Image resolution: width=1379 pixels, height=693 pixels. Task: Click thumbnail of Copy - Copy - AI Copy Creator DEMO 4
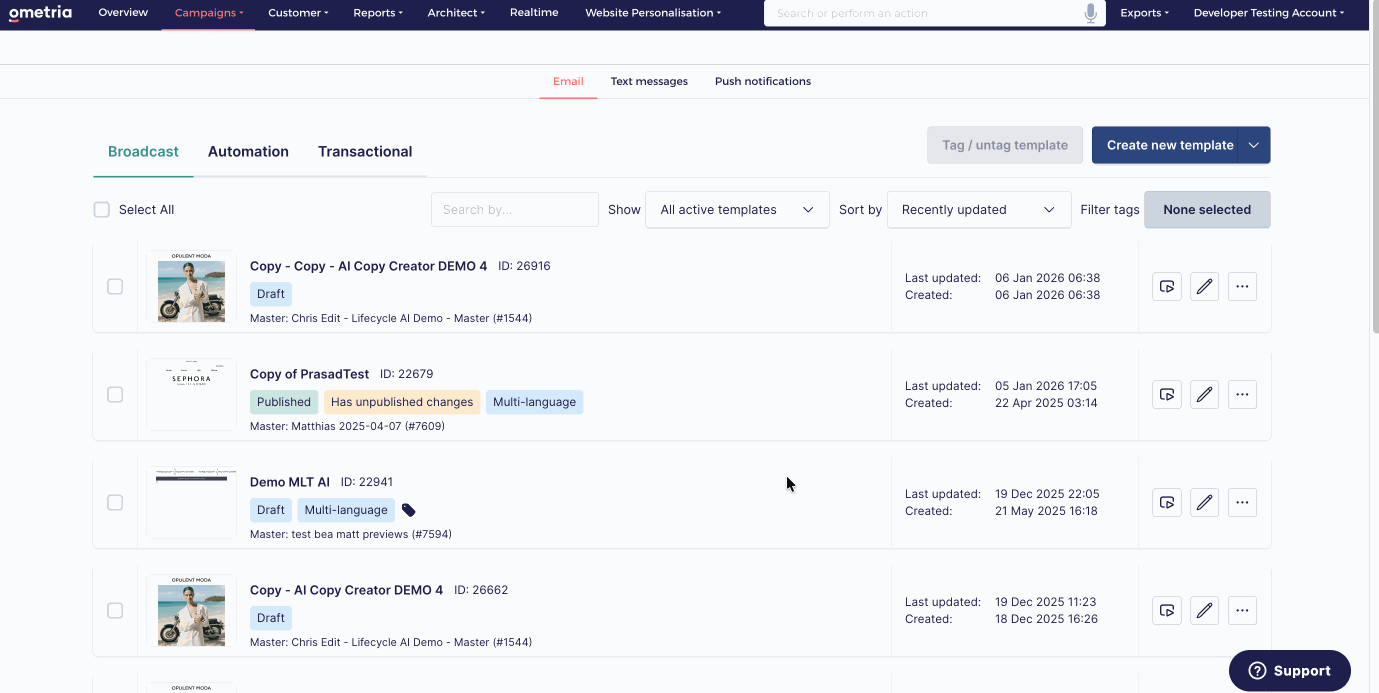tap(191, 286)
